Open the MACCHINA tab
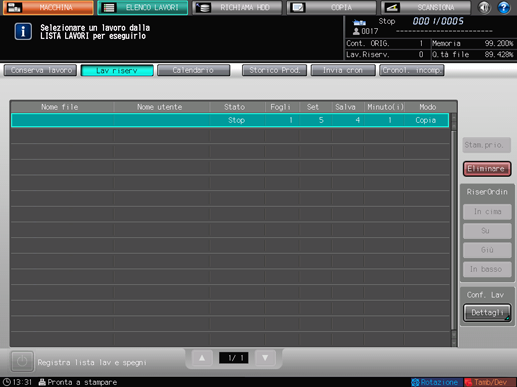The height and width of the screenshot is (387, 517). coord(48,7)
